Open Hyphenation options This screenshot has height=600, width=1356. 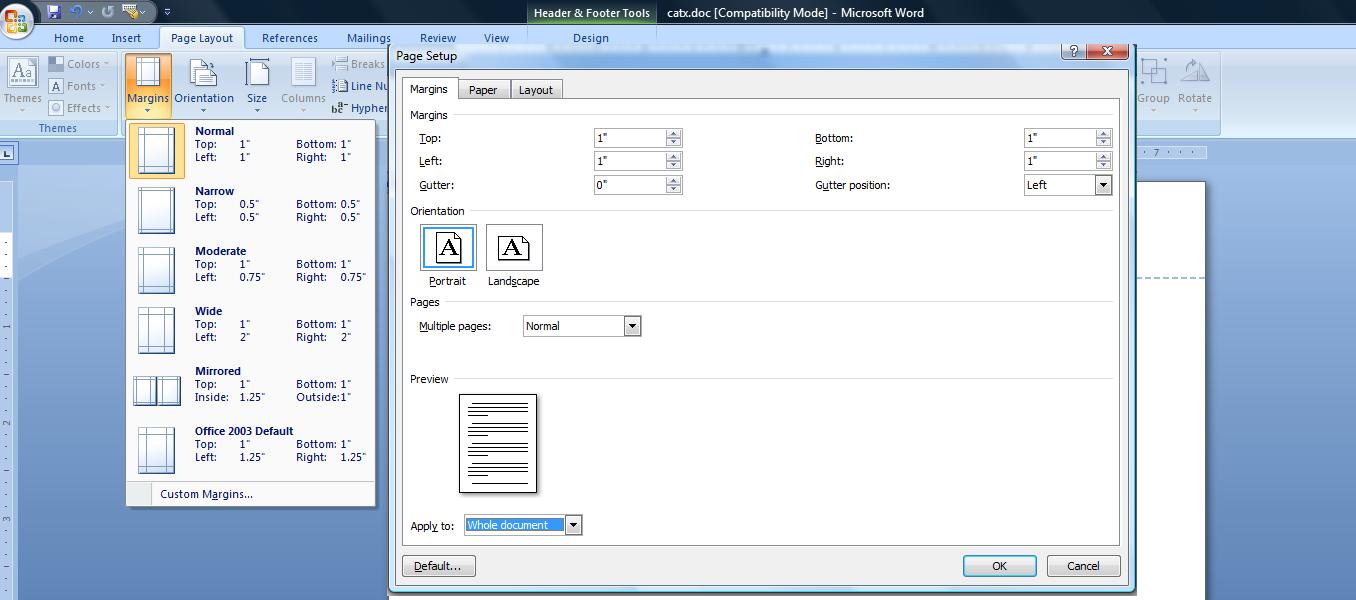click(x=361, y=108)
